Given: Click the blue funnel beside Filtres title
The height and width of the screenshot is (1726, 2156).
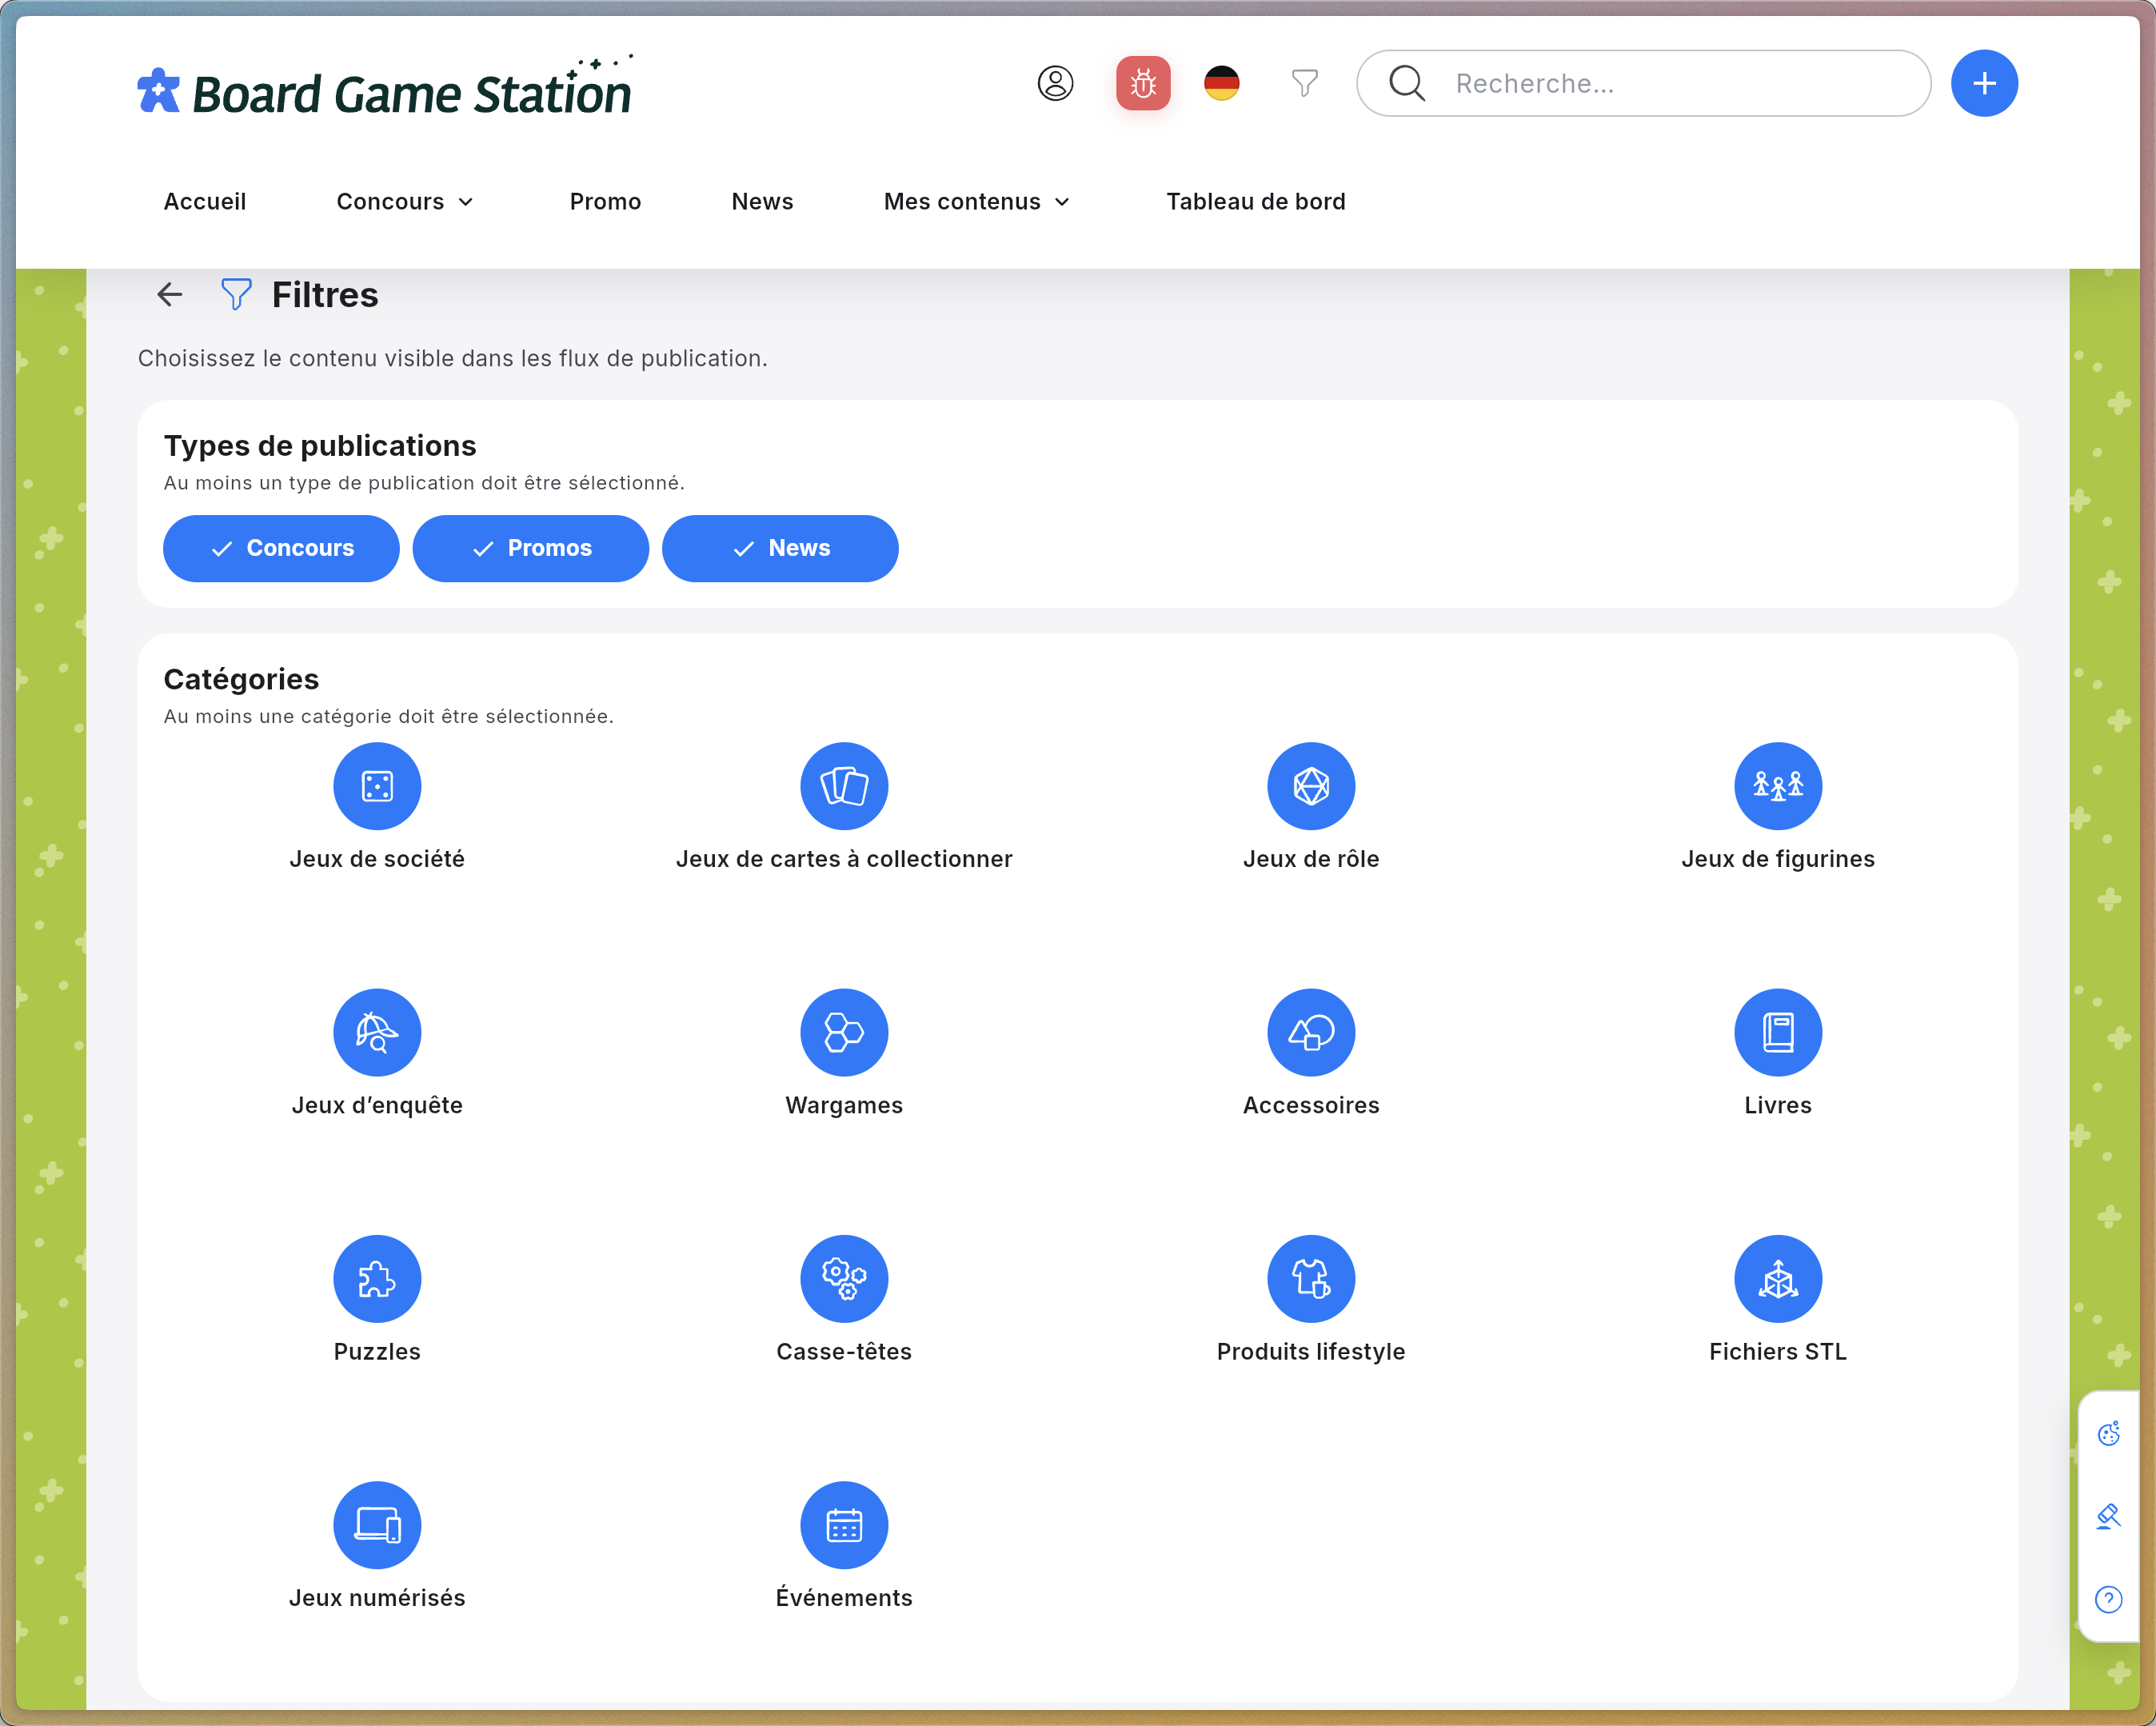Looking at the screenshot, I should (x=236, y=294).
